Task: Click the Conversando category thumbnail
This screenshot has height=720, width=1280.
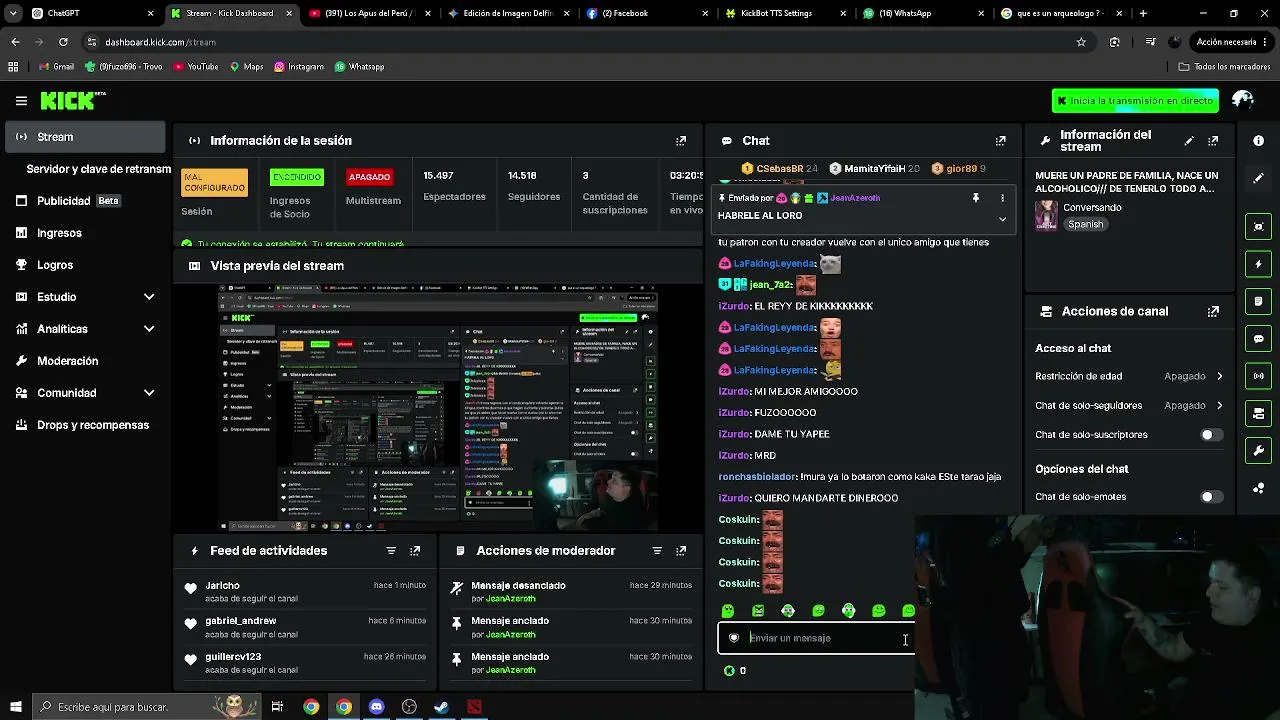Action: coord(1046,215)
